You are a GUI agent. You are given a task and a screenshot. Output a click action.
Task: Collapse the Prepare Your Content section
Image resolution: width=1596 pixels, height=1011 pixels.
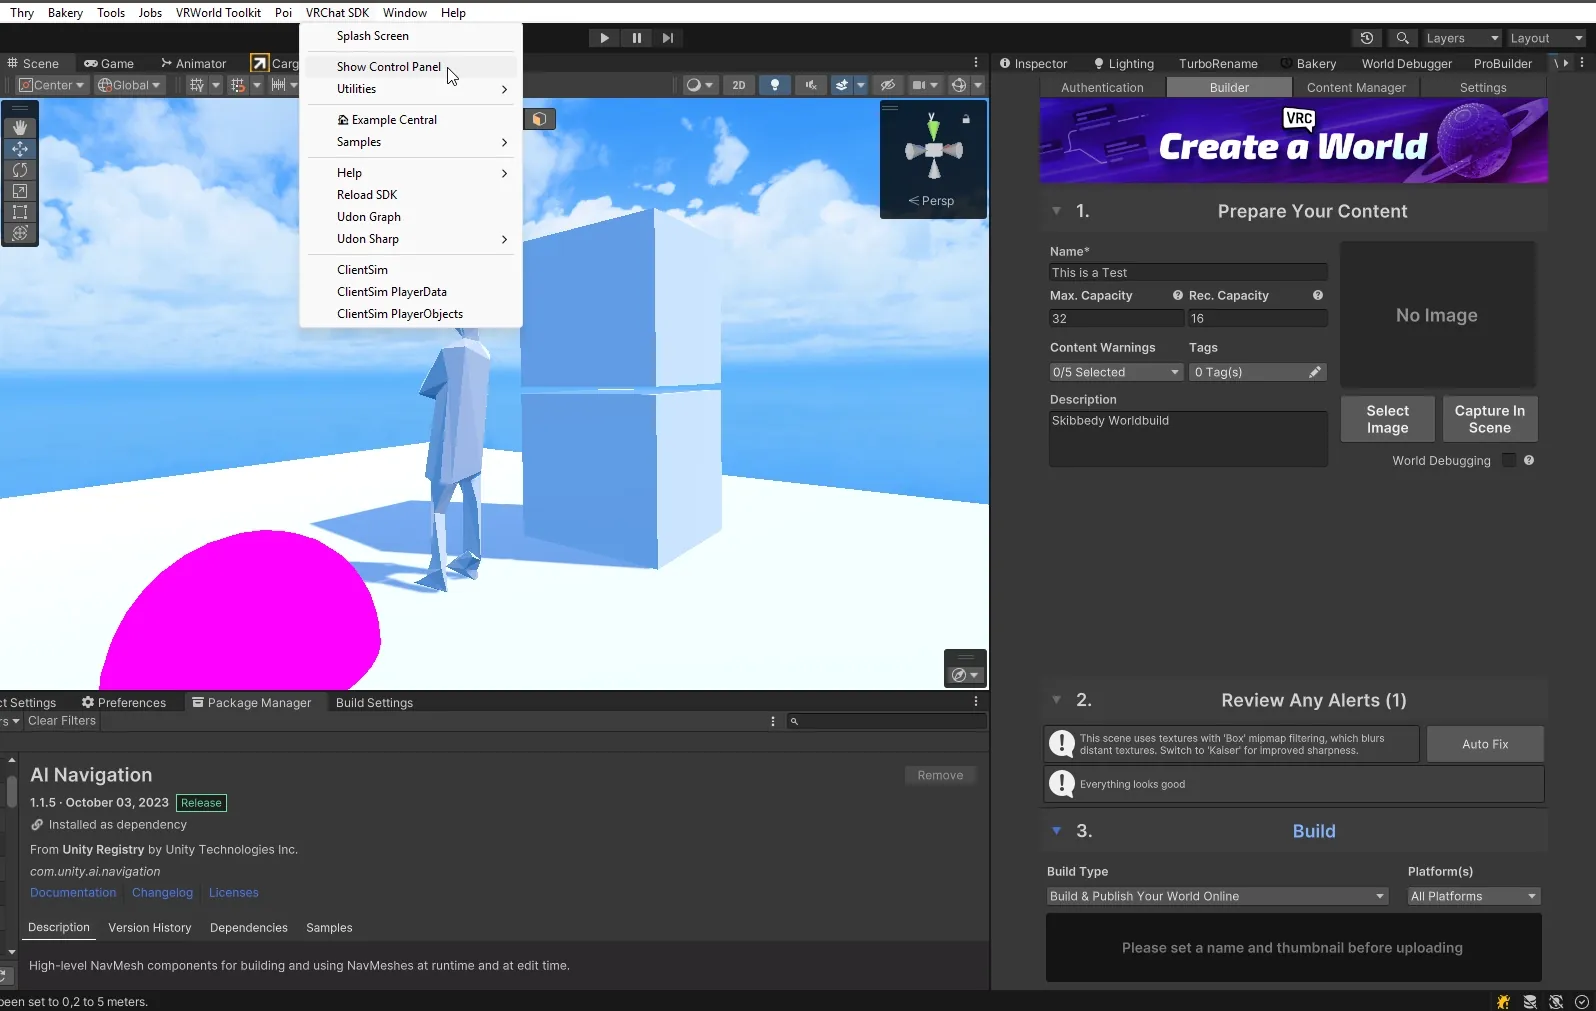1056,211
